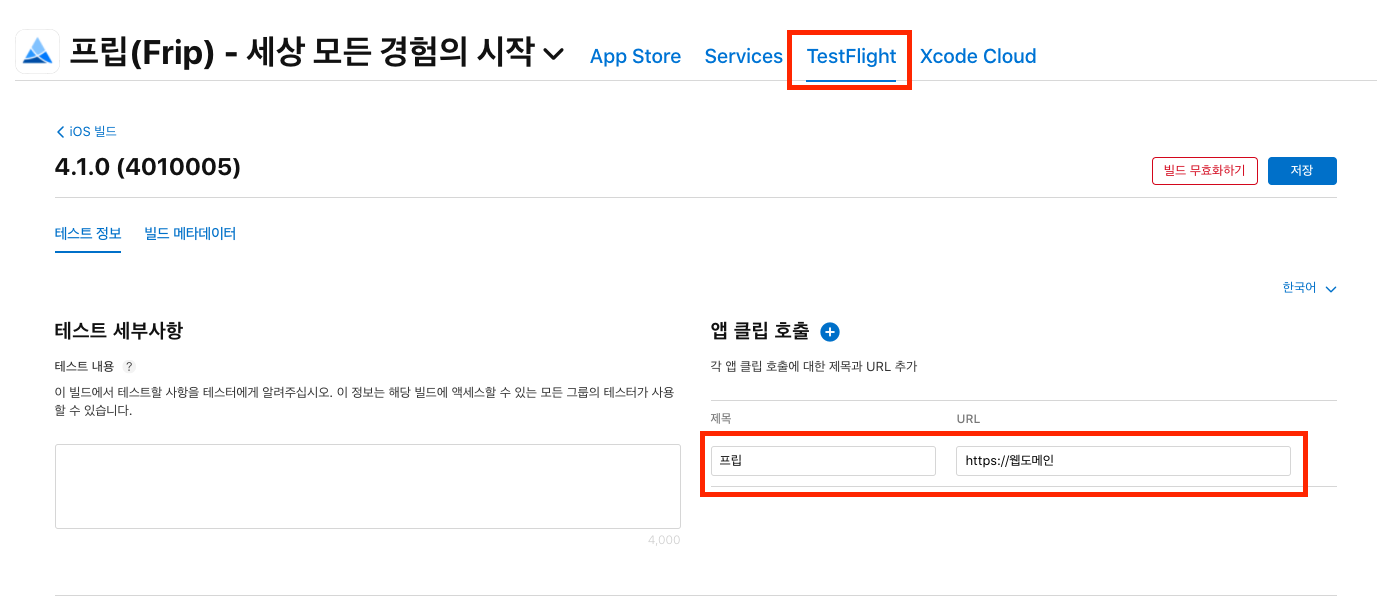Image resolution: width=1396 pixels, height=596 pixels.
Task: Open the app name dropdown chevron
Action: pyautogui.click(x=554, y=54)
